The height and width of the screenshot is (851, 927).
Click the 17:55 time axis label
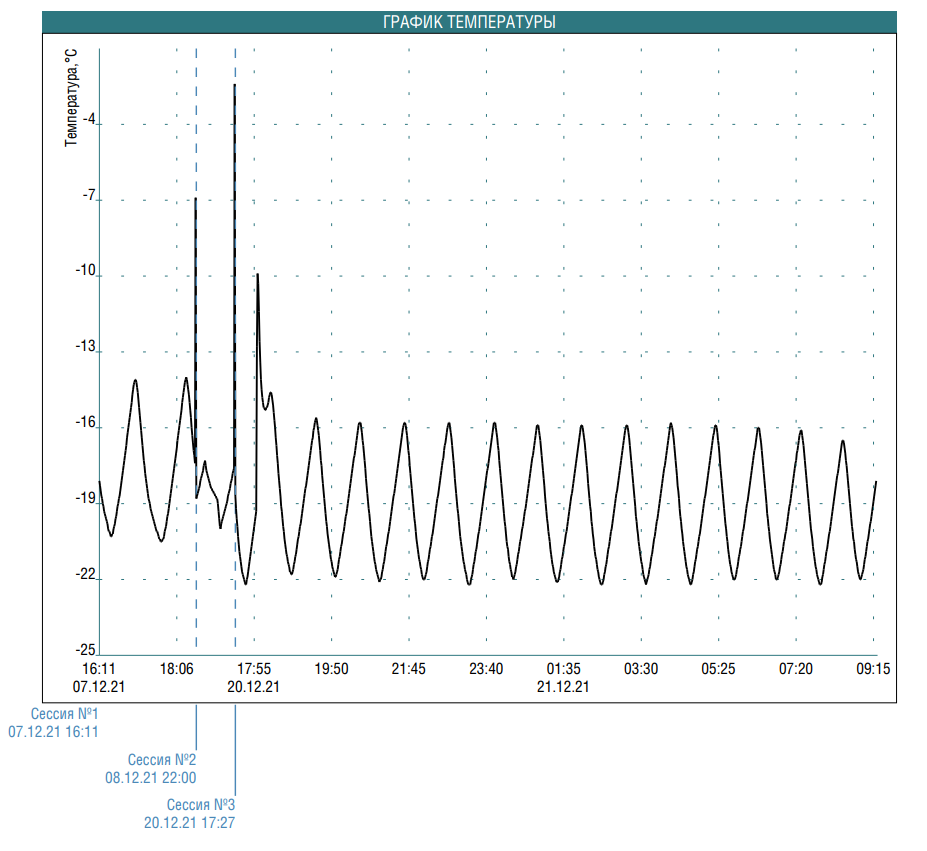pyautogui.click(x=253, y=669)
